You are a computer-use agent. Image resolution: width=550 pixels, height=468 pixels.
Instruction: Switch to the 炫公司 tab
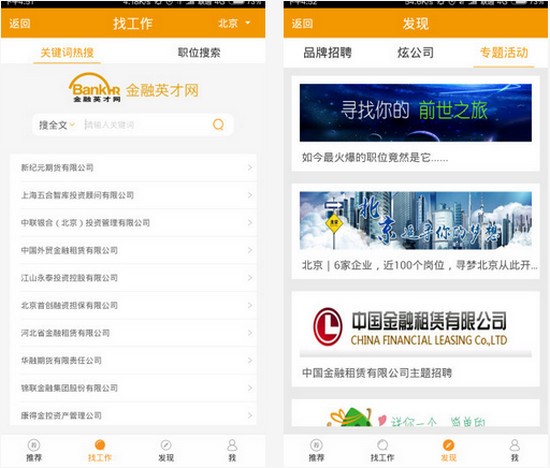click(x=416, y=53)
